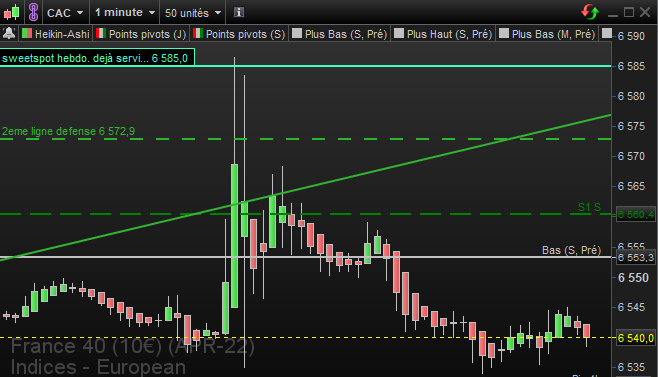658x377 pixels.
Task: Open the candlestick chart style icon
Action: [x=12, y=12]
